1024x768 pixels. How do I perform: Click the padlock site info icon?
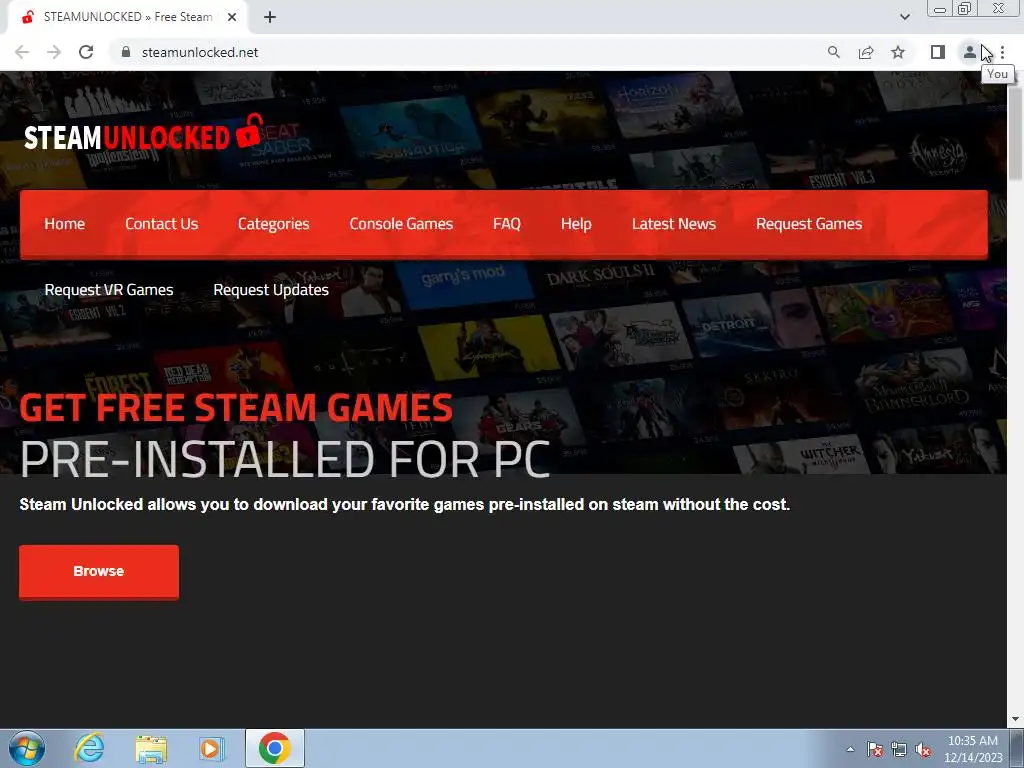(x=126, y=52)
